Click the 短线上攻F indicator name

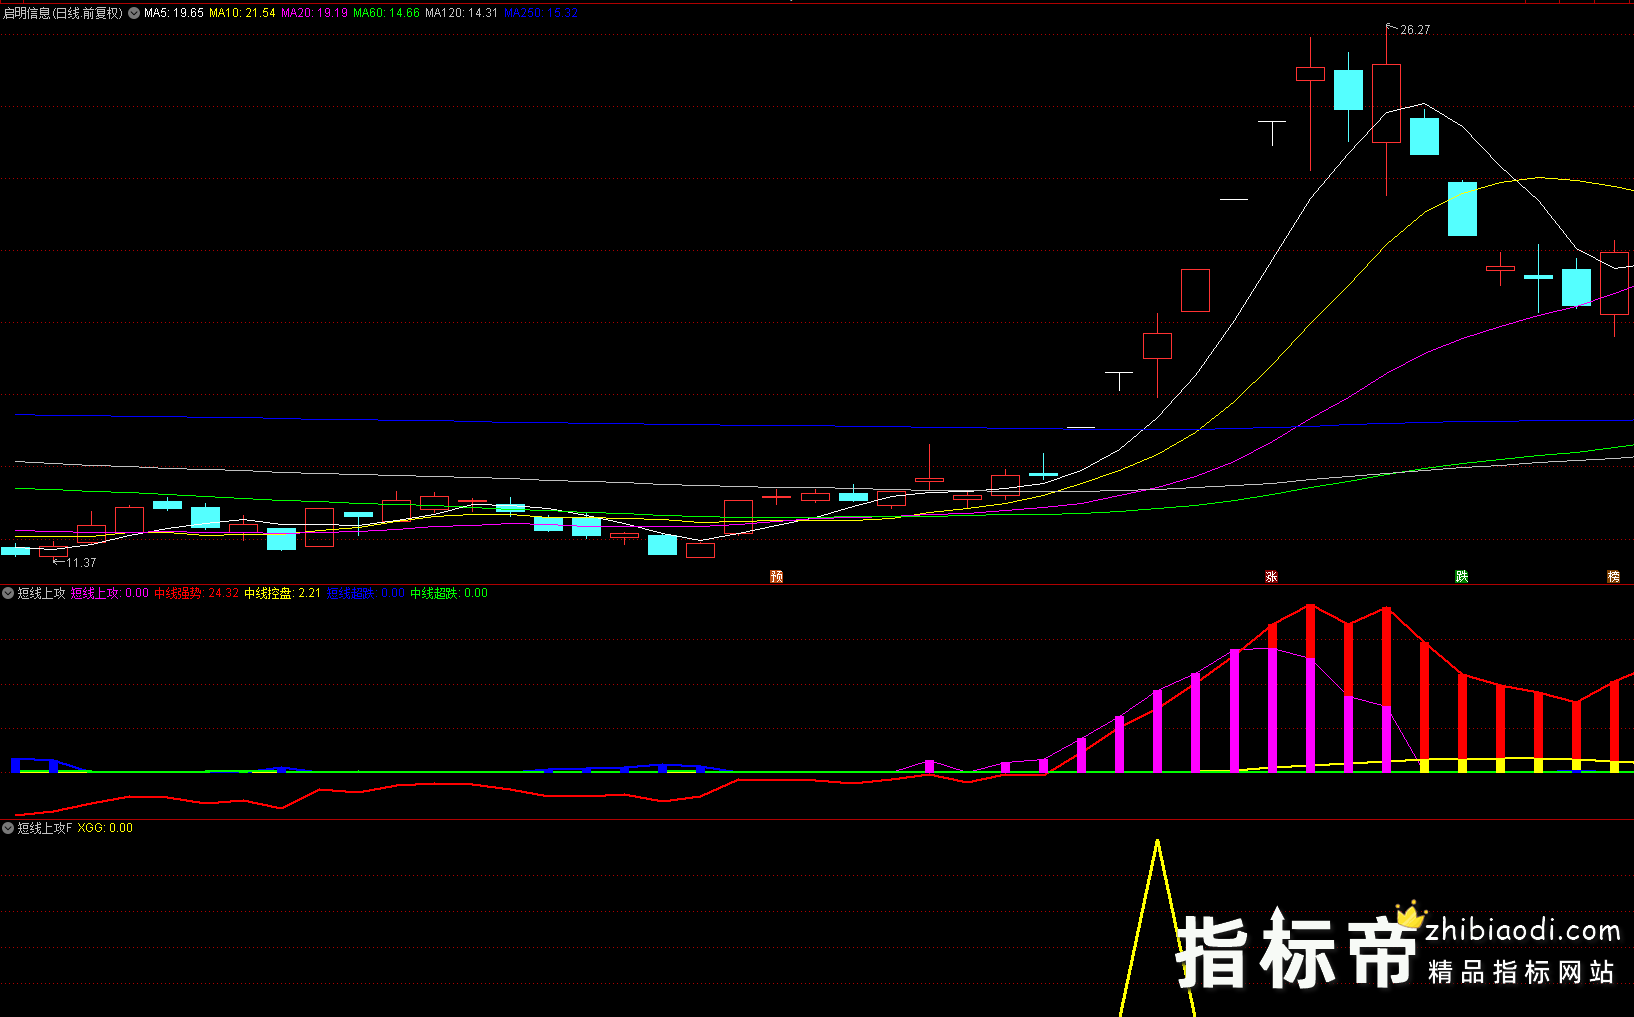[x=45, y=828]
